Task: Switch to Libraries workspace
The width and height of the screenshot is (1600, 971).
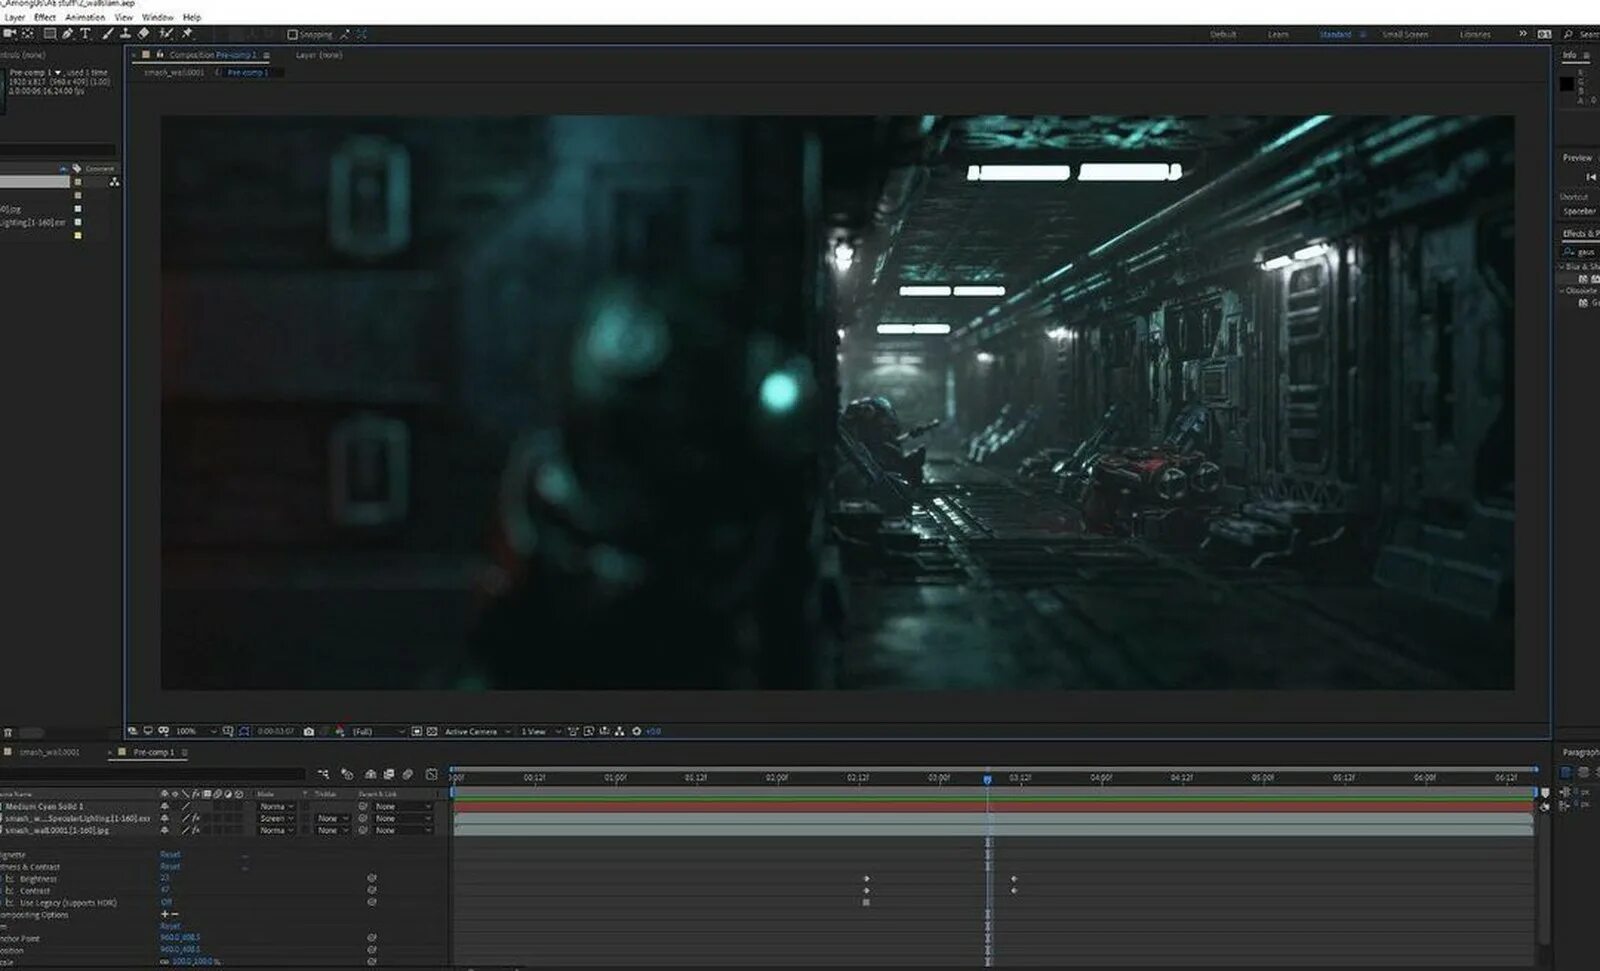Action: click(x=1475, y=34)
